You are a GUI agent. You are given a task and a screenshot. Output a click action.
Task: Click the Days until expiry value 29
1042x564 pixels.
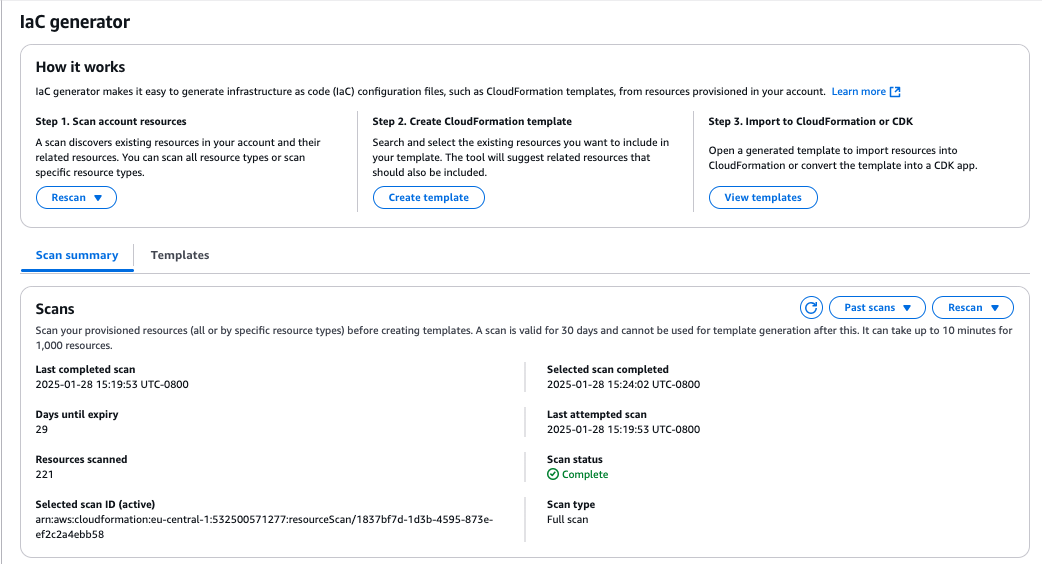point(42,429)
